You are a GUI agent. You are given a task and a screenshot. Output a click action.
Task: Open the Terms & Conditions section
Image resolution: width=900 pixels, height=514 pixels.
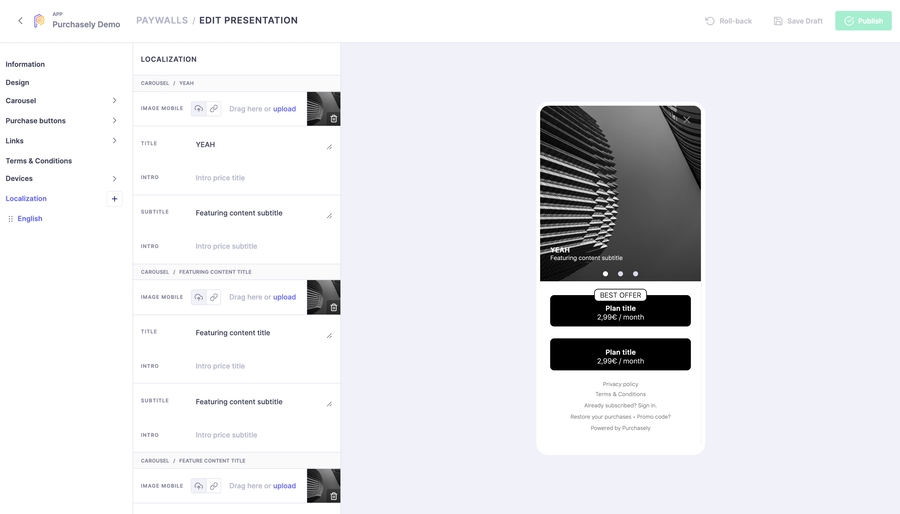[38, 161]
